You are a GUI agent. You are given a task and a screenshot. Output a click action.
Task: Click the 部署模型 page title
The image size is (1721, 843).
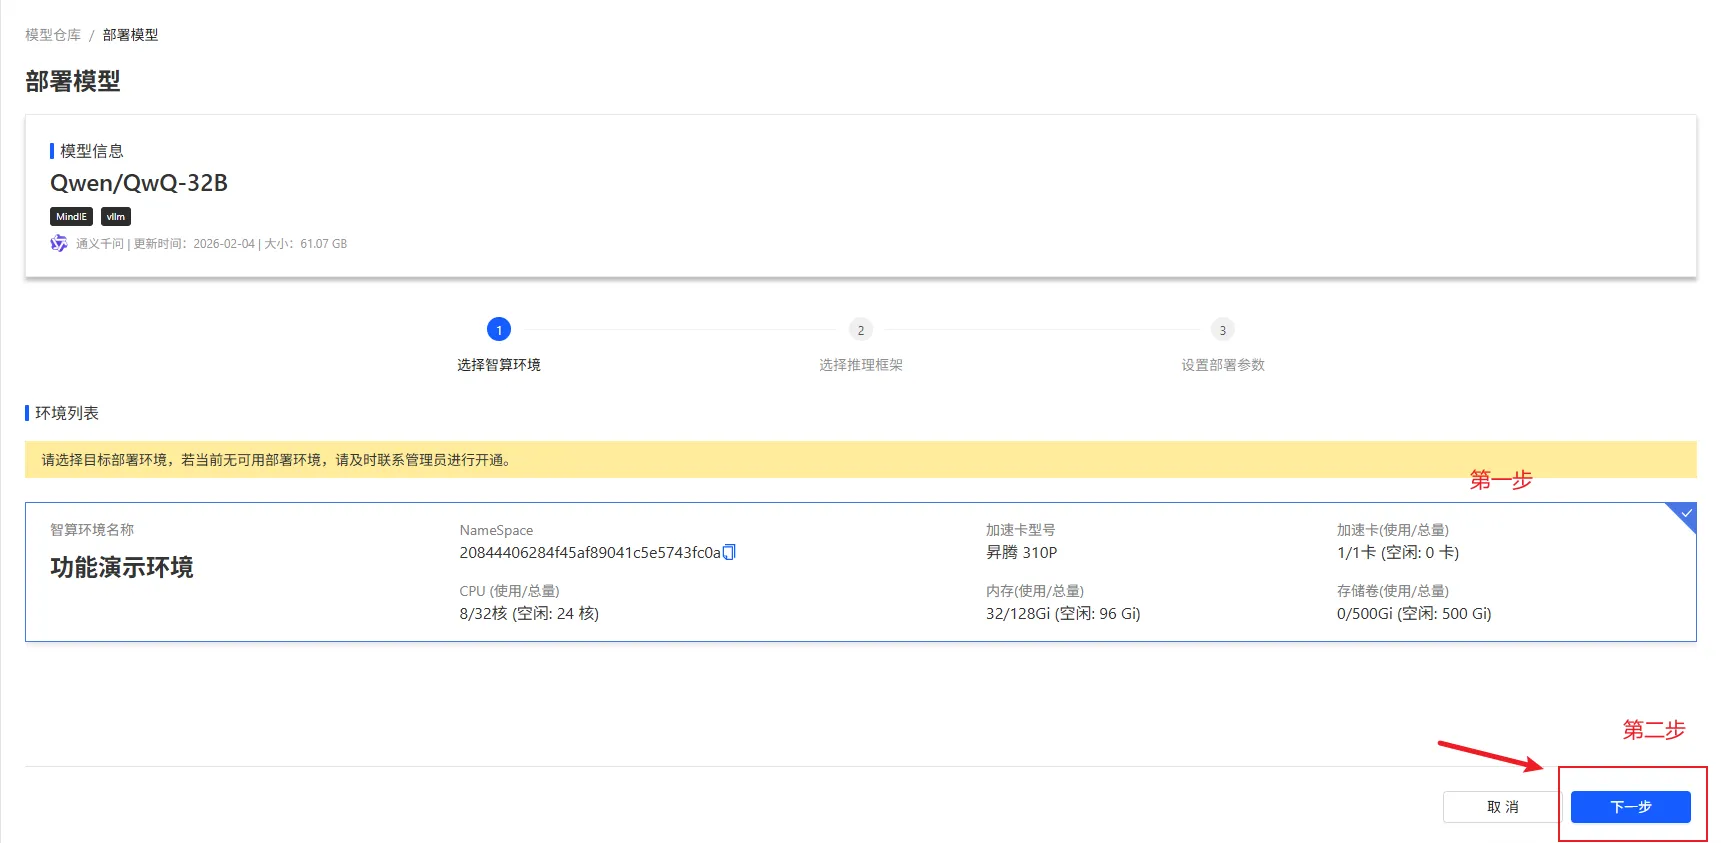73,81
